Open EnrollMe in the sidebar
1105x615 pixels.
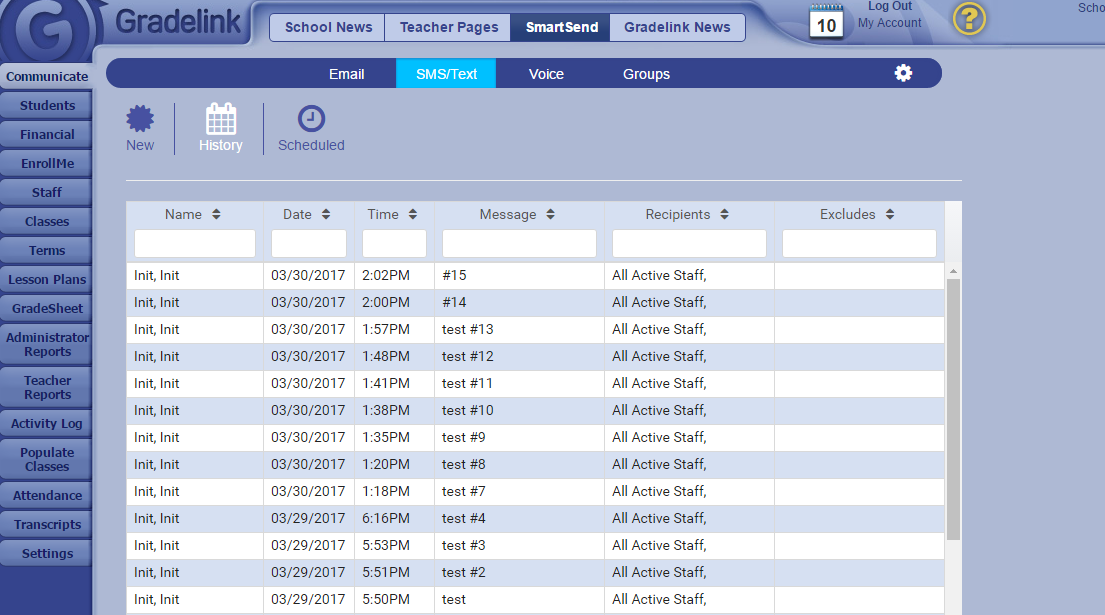[47, 163]
